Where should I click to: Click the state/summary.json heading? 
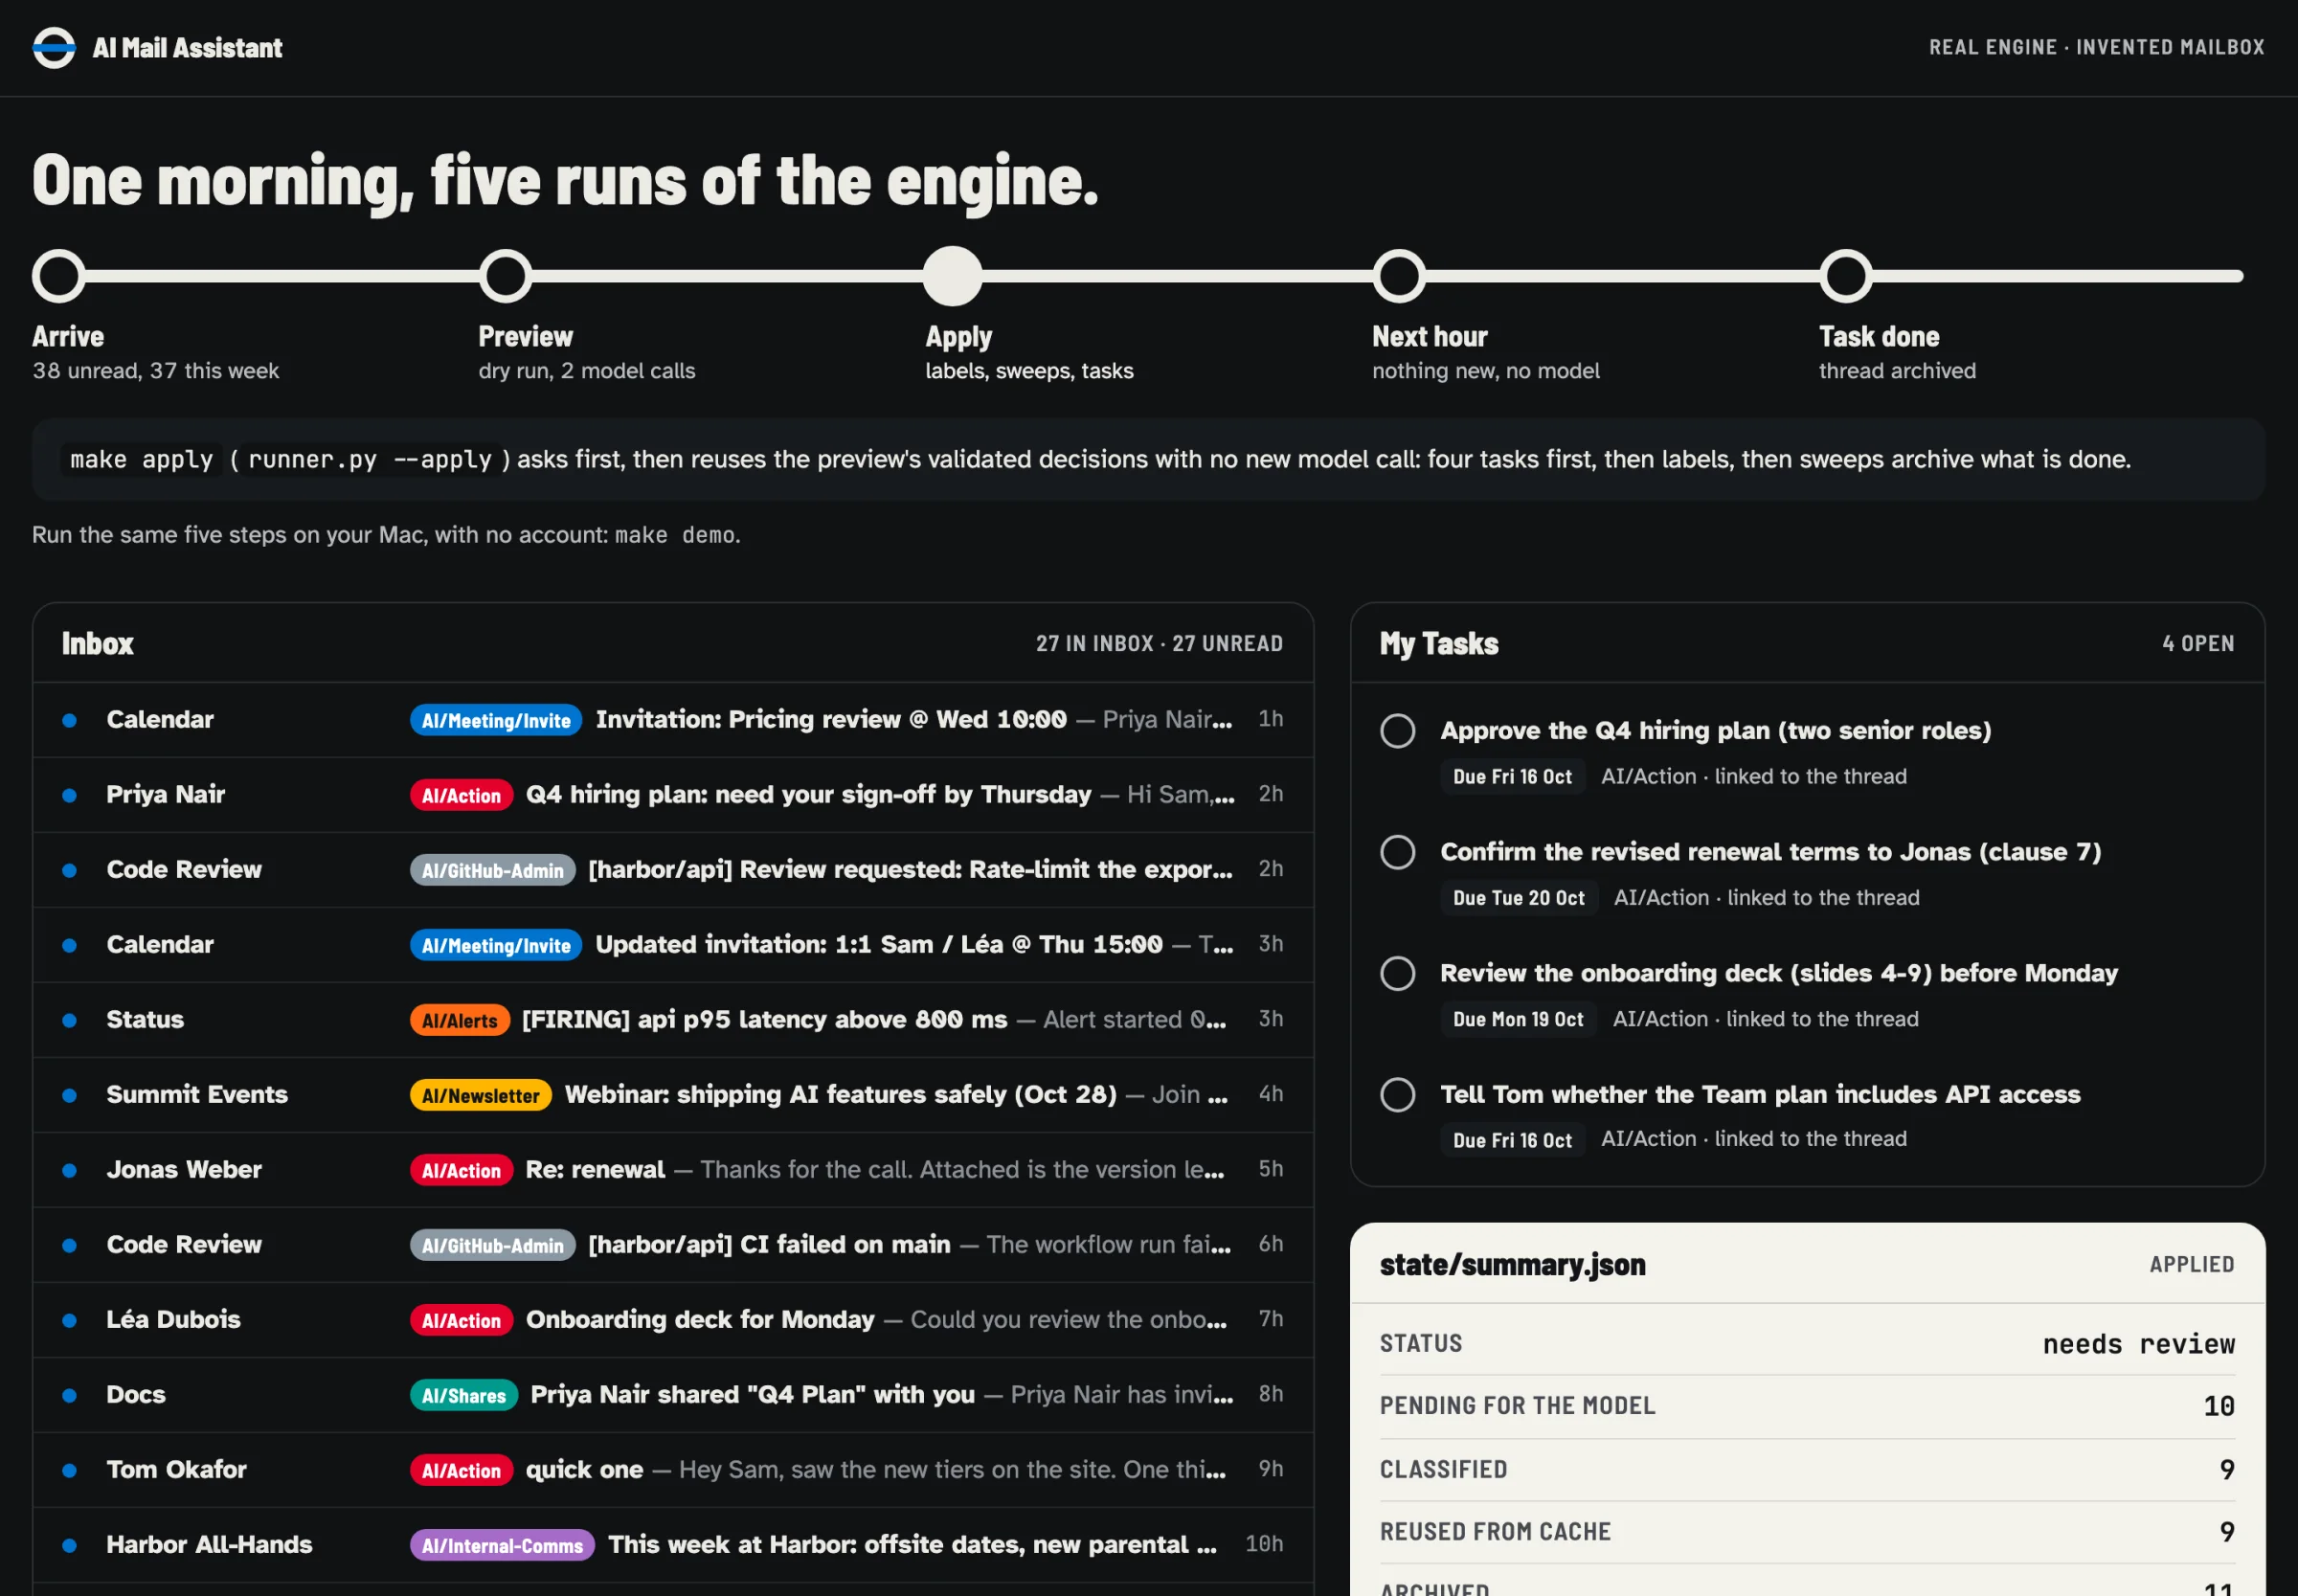pyautogui.click(x=1512, y=1265)
